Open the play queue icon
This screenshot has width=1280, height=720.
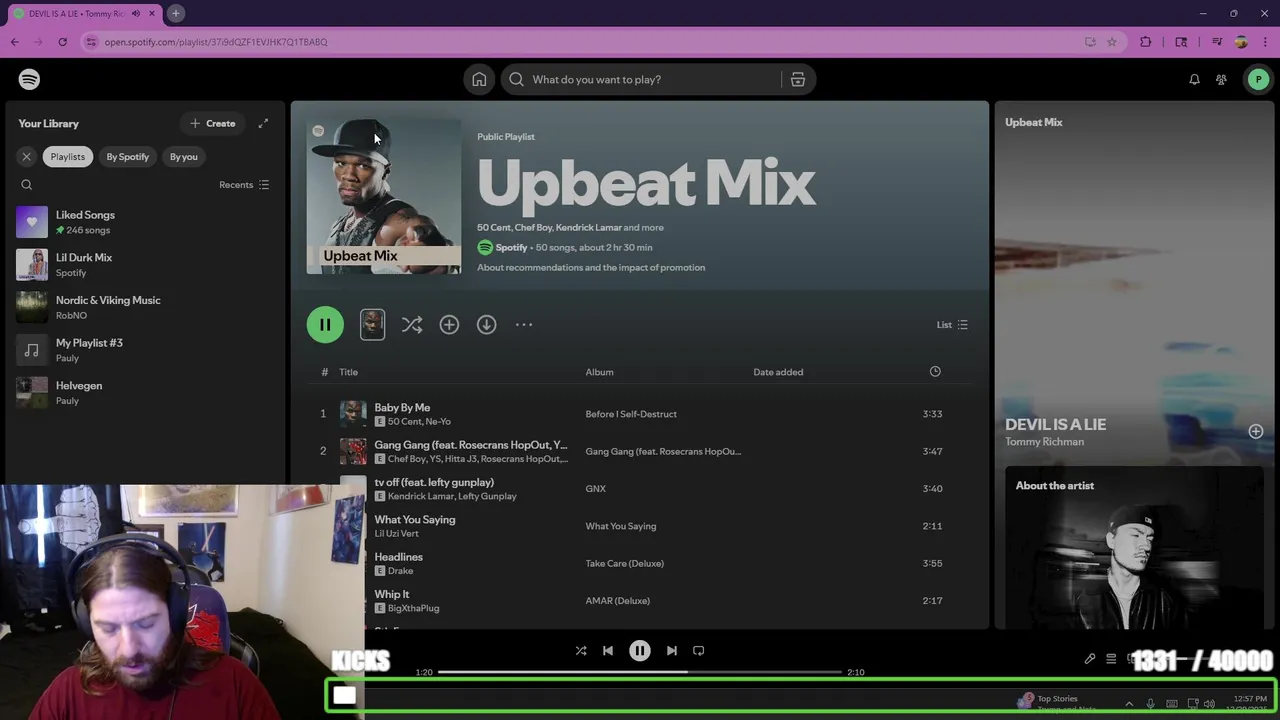[x=1111, y=659]
